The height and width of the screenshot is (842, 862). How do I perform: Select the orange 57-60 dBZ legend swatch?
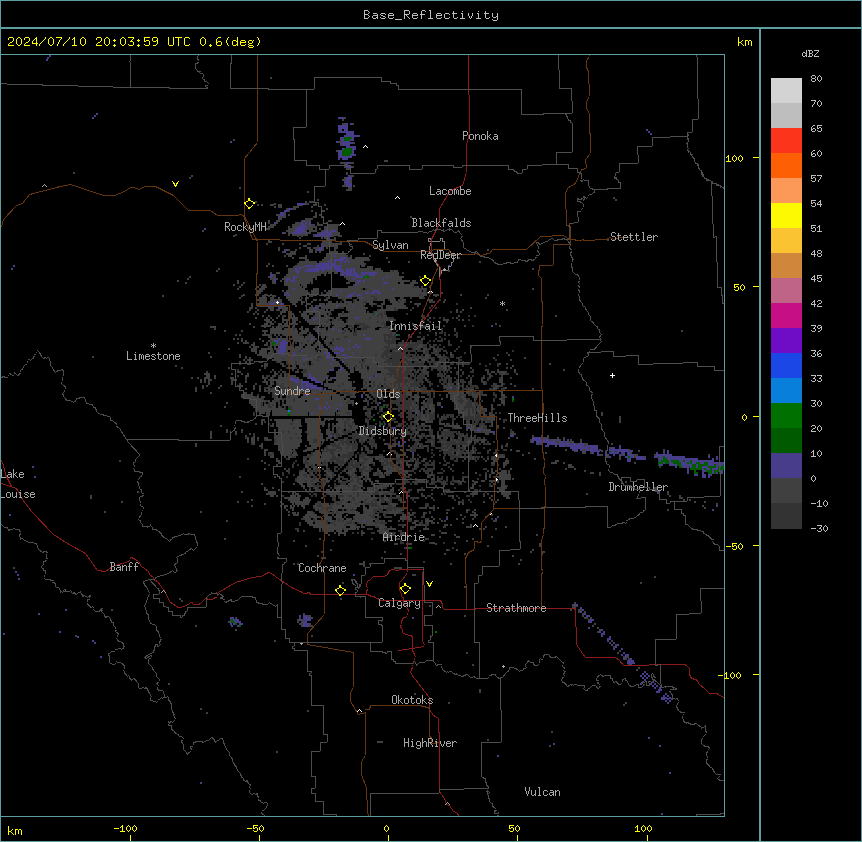click(x=786, y=165)
